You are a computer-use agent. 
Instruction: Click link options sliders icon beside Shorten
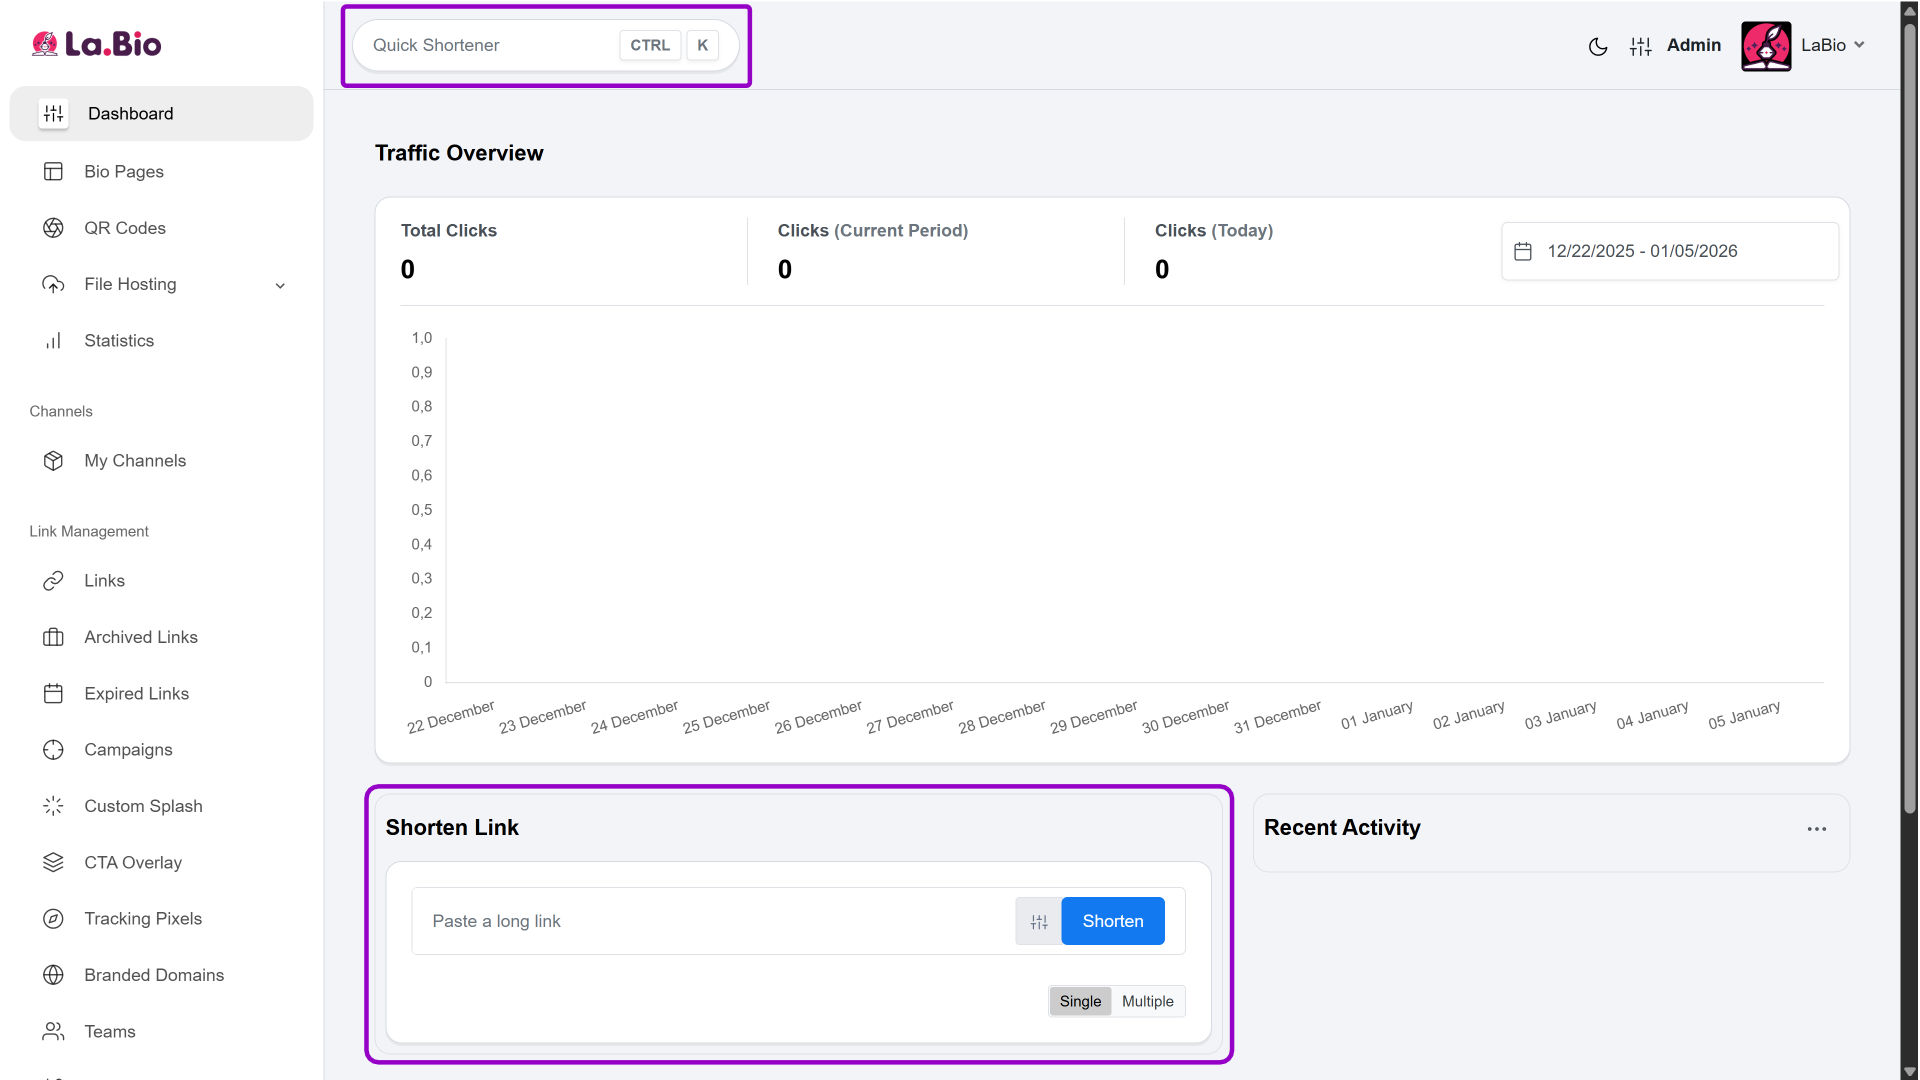(x=1039, y=922)
